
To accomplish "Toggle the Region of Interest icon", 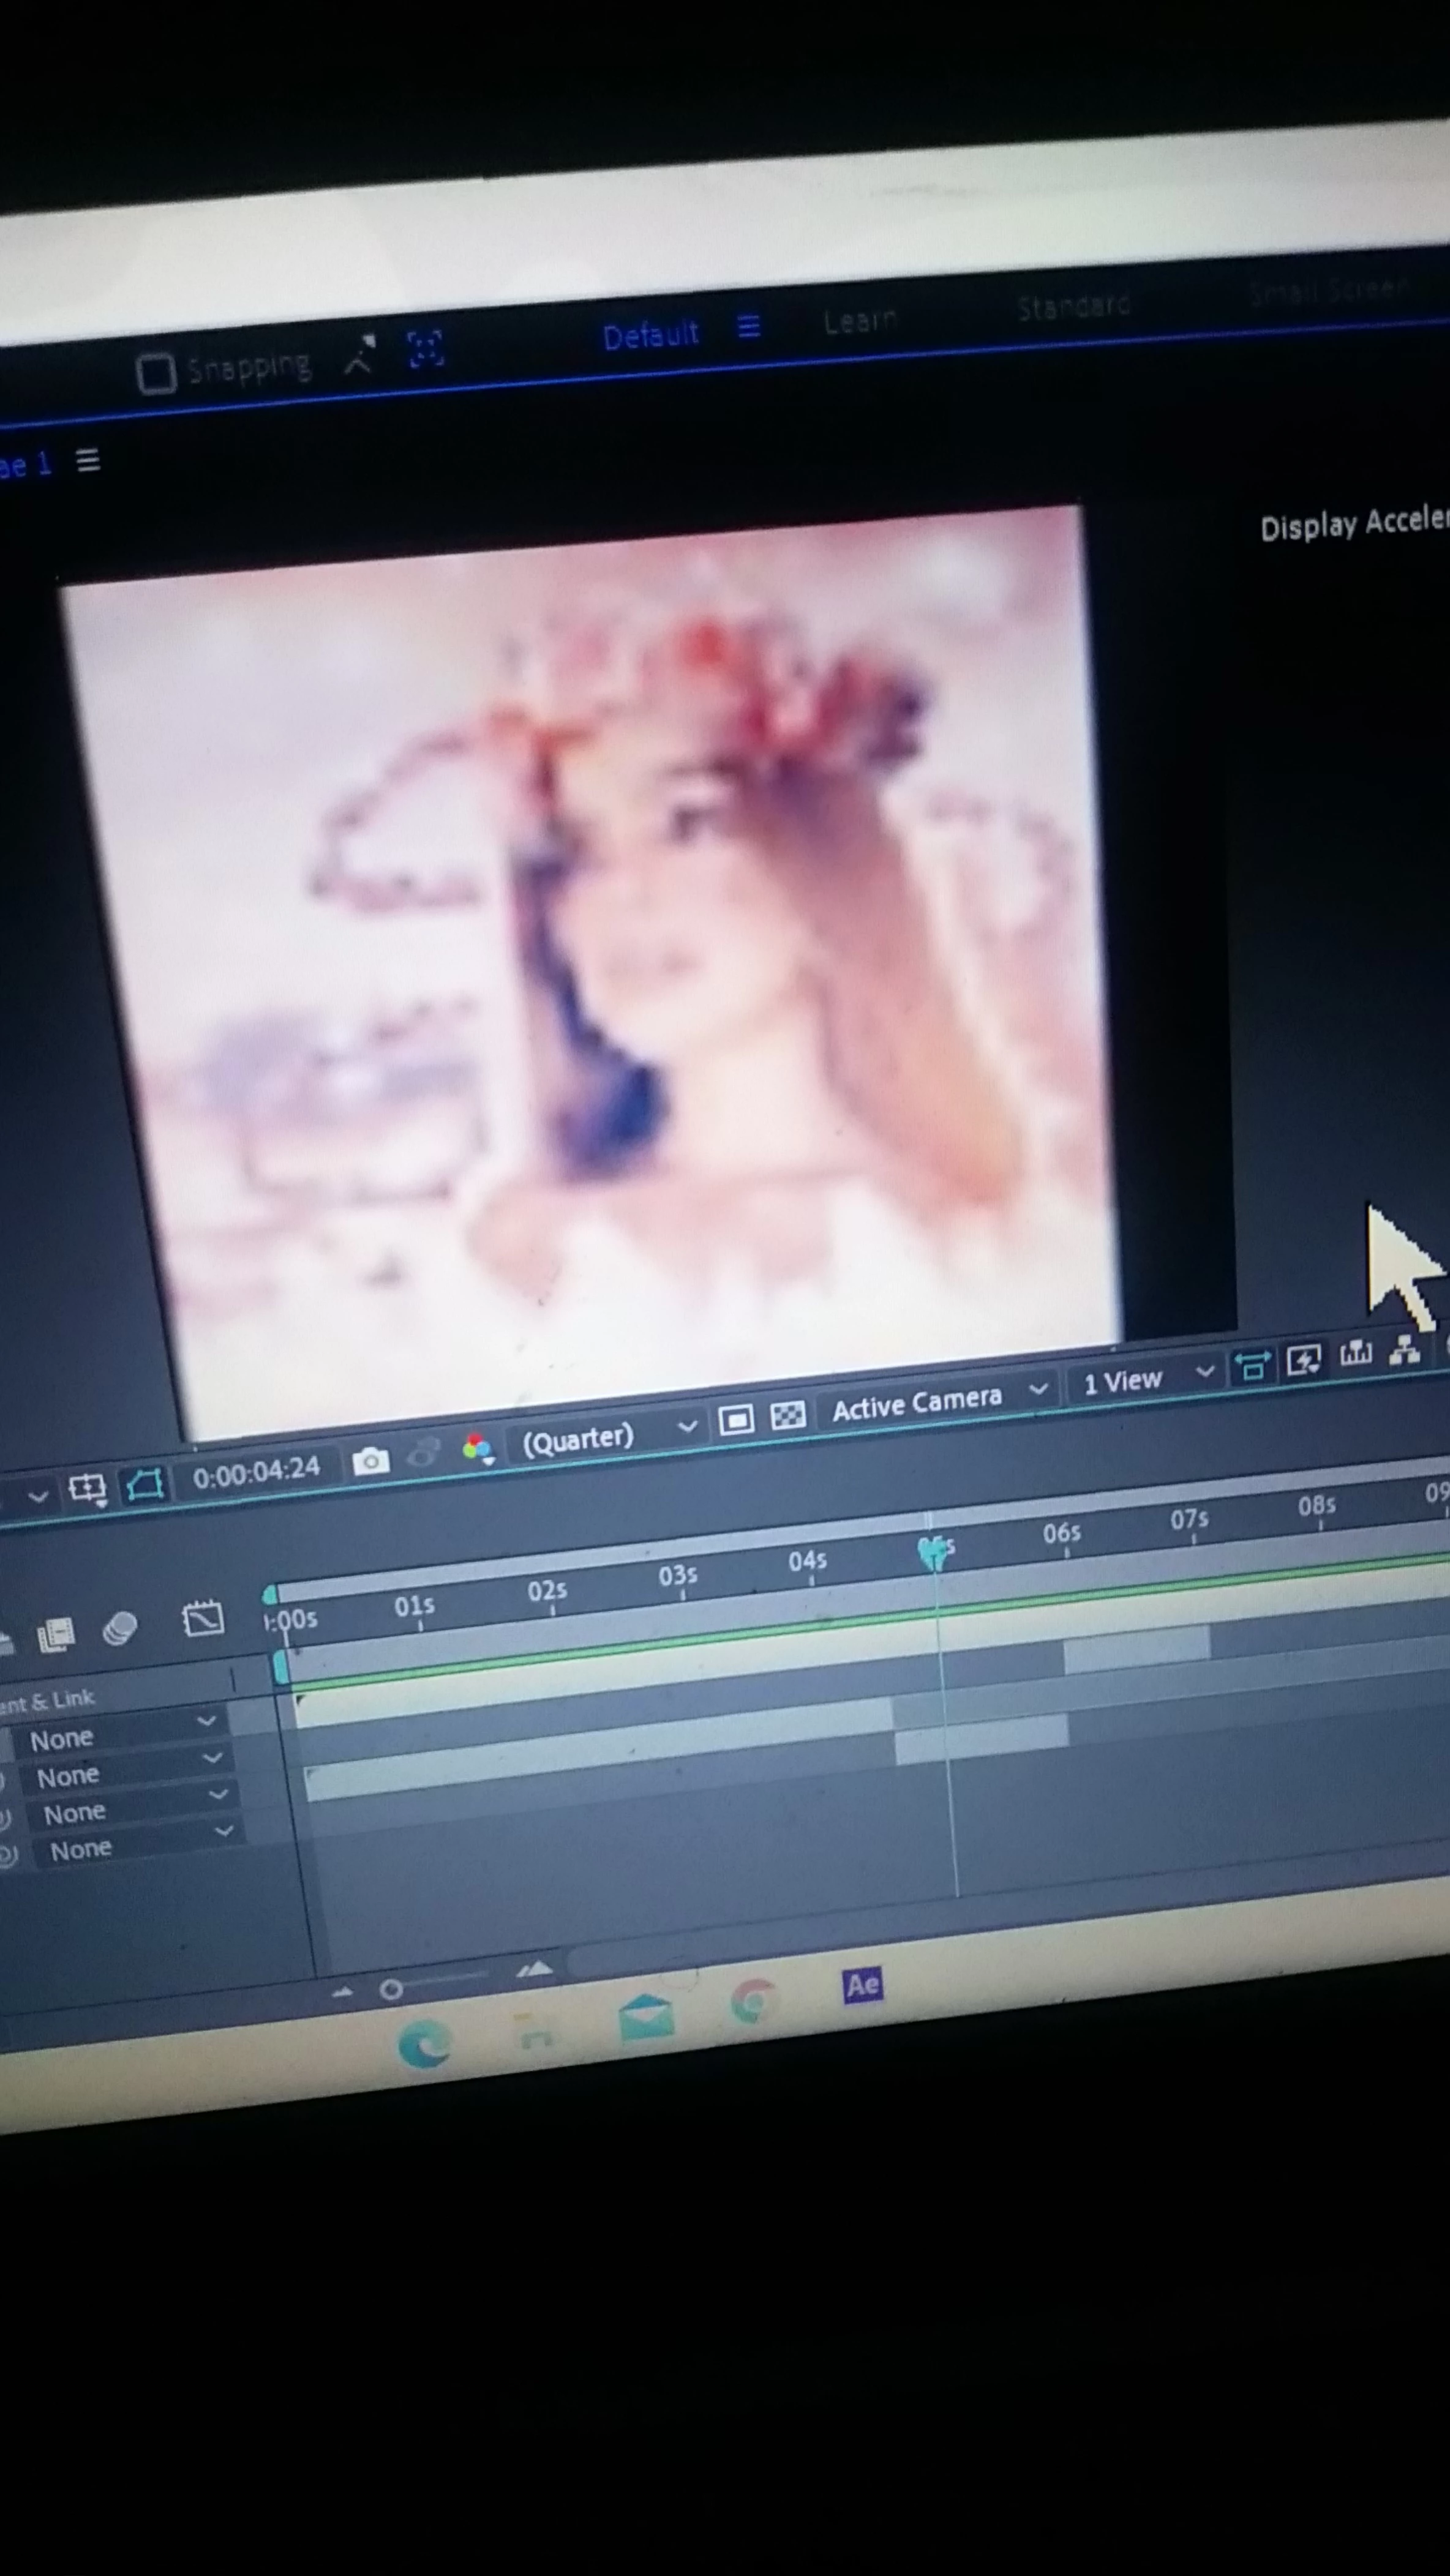I will [x=736, y=1419].
